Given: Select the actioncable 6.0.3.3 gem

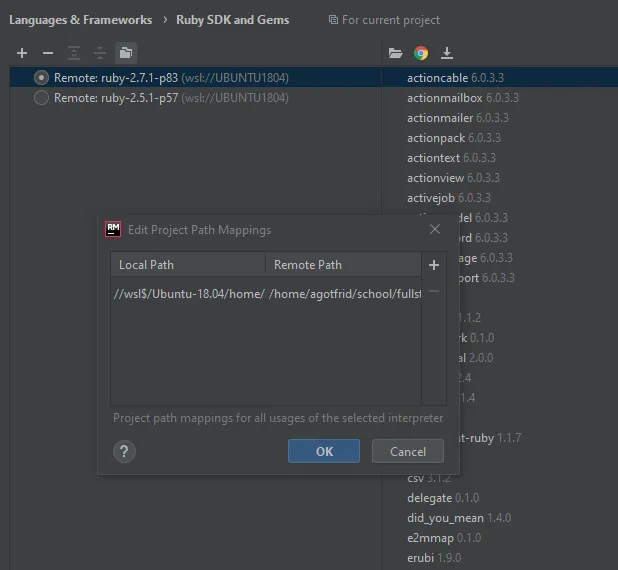Looking at the screenshot, I should [x=455, y=78].
